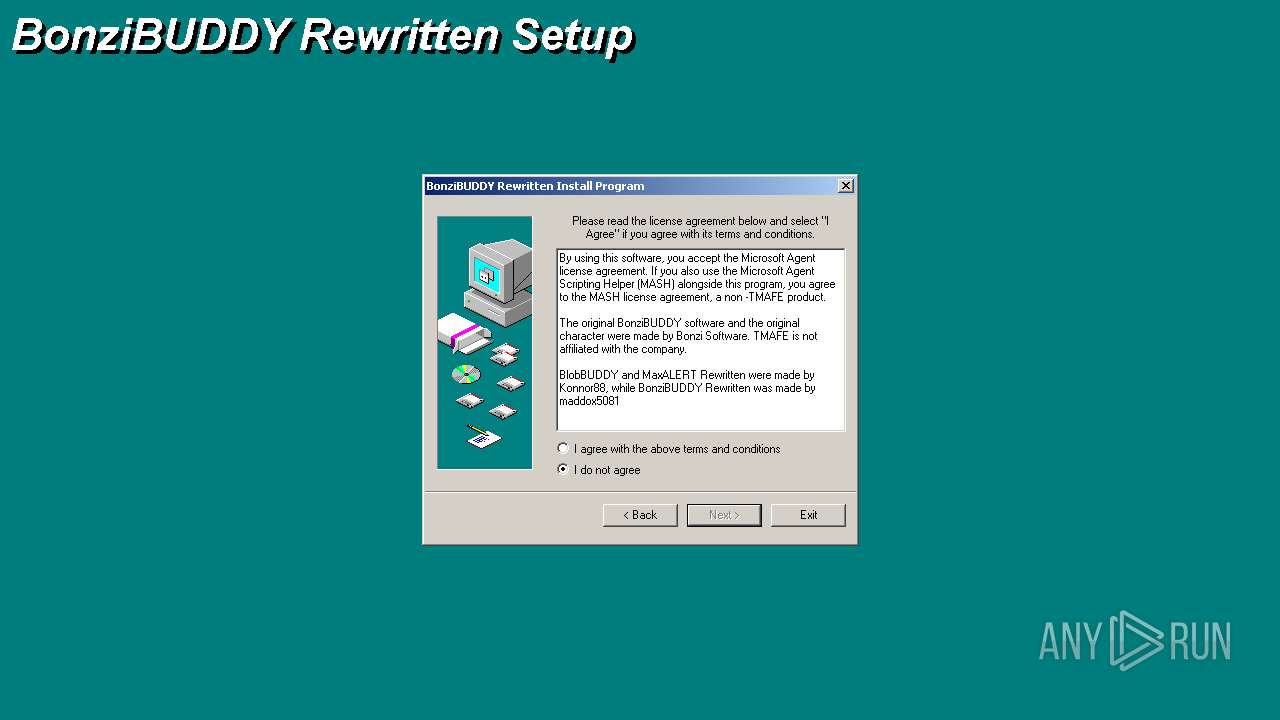Click the "BlobBUDDY and MaxALERT Rewritten" paragraph
The height and width of the screenshot is (720, 1280).
(687, 388)
